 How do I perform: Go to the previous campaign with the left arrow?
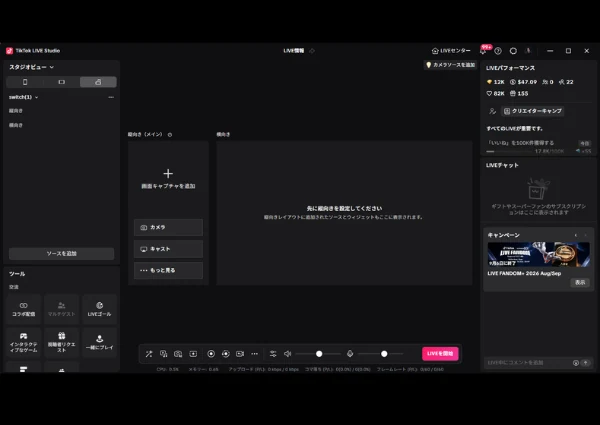pos(576,235)
